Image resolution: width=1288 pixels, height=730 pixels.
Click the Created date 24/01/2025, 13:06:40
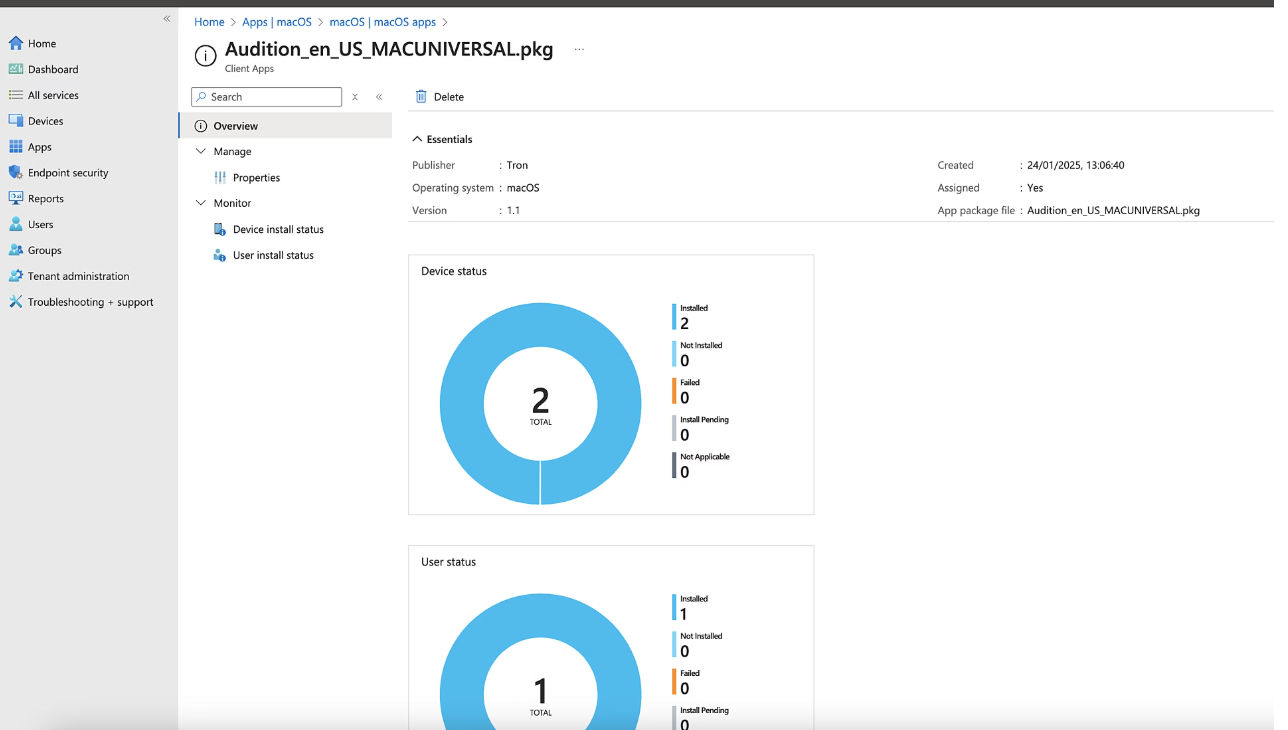coord(1076,165)
